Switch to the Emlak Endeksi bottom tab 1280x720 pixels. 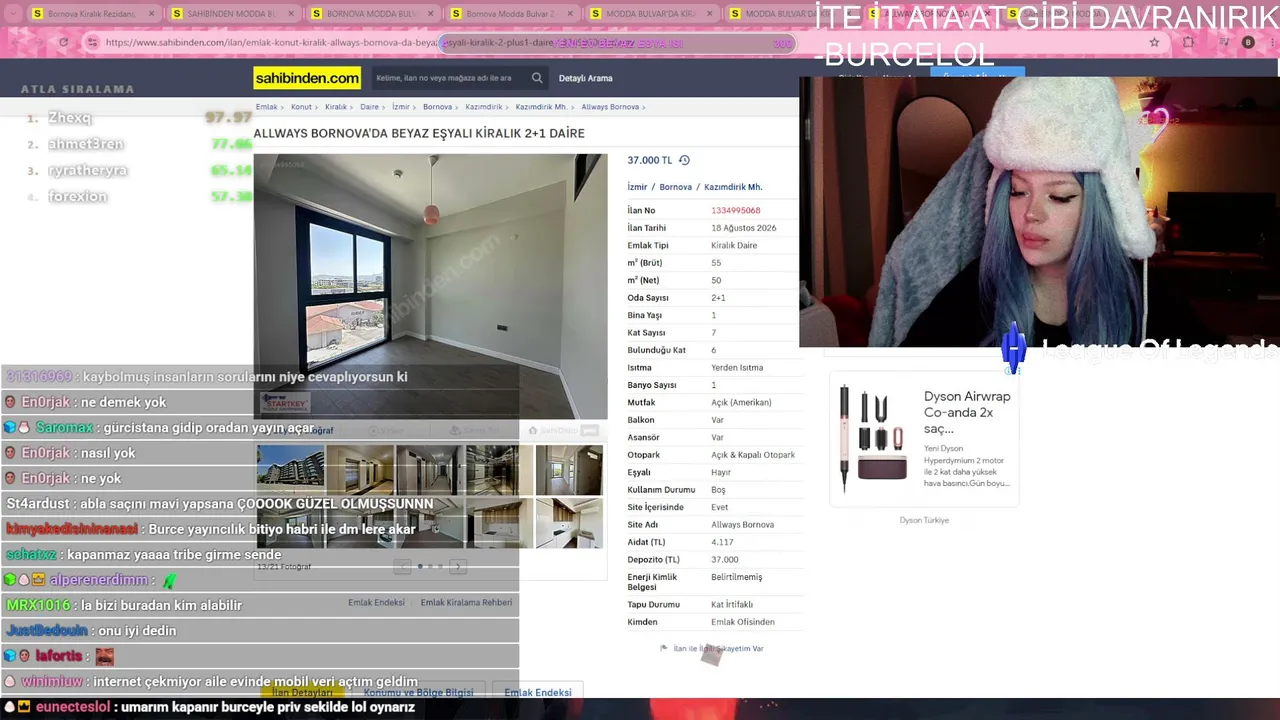pyautogui.click(x=538, y=692)
